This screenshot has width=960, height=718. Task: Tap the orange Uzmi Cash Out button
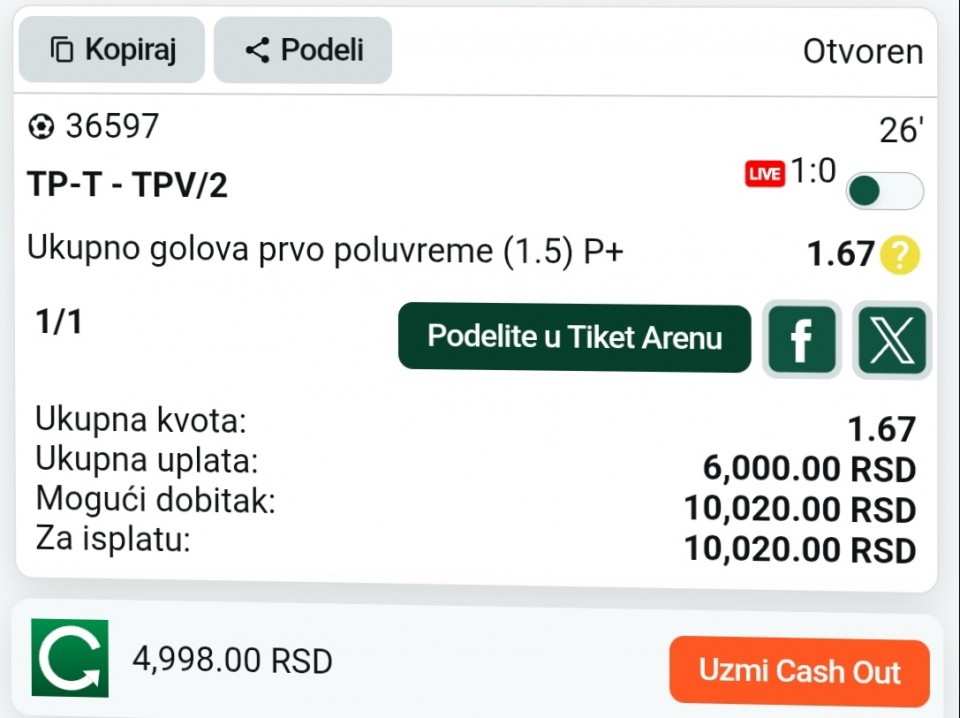tap(799, 671)
